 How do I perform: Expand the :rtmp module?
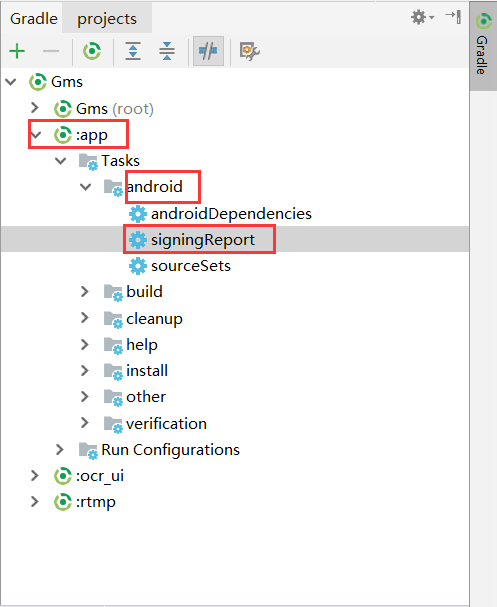(x=35, y=502)
